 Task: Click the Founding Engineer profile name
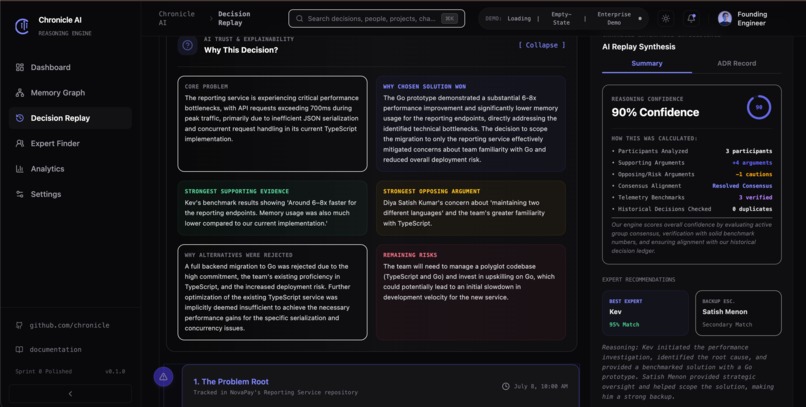(752, 18)
